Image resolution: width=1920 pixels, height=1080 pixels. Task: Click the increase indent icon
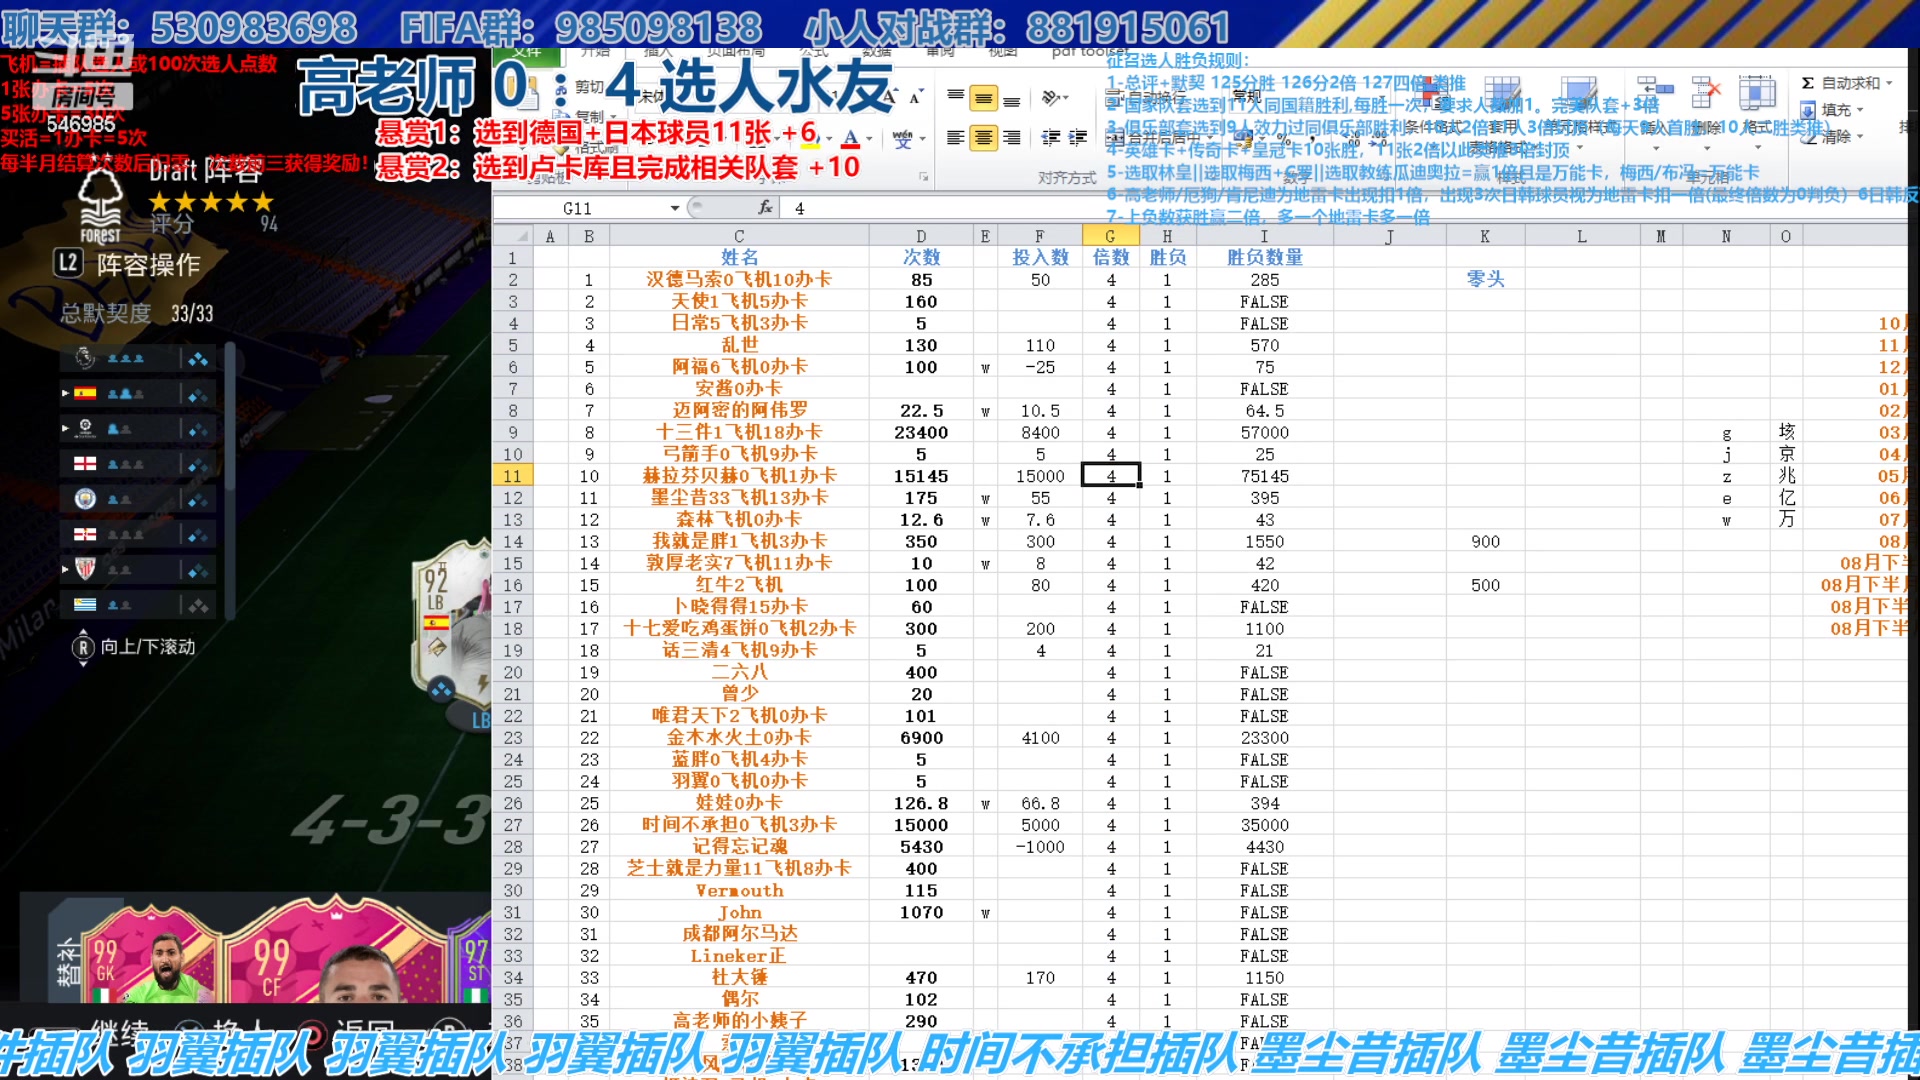click(1078, 138)
